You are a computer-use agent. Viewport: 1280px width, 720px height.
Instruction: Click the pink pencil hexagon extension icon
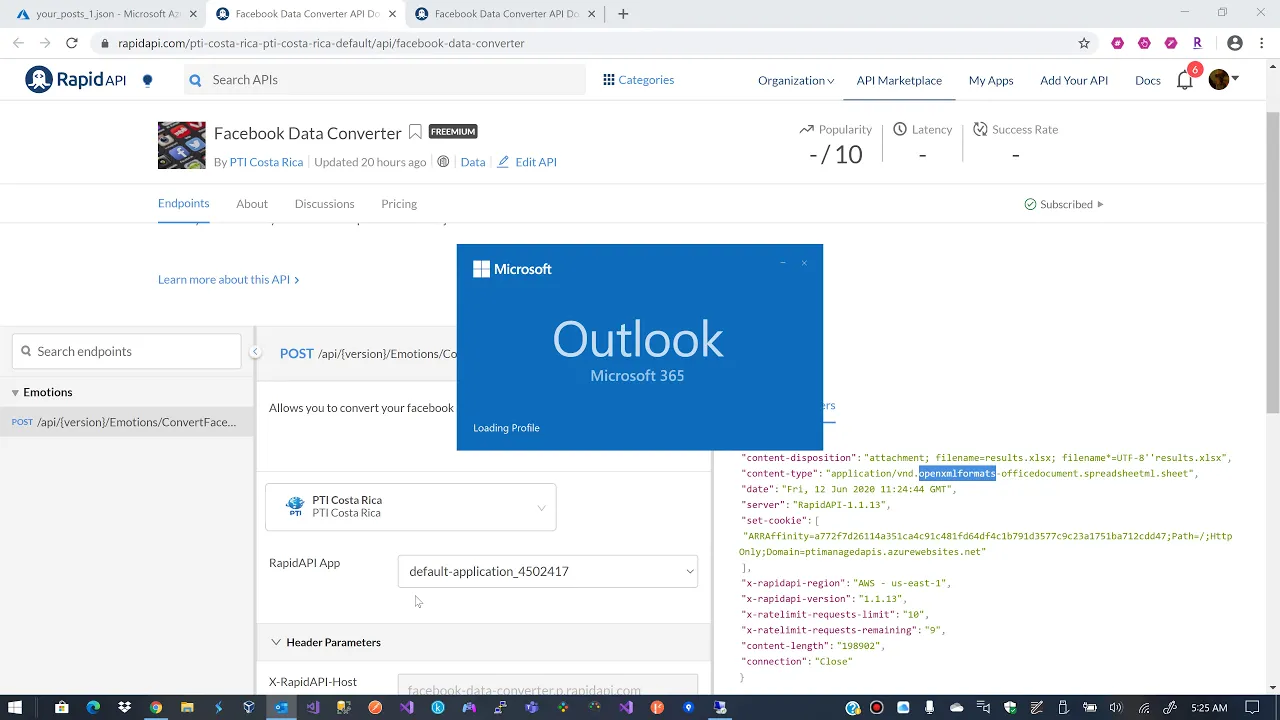point(1171,43)
